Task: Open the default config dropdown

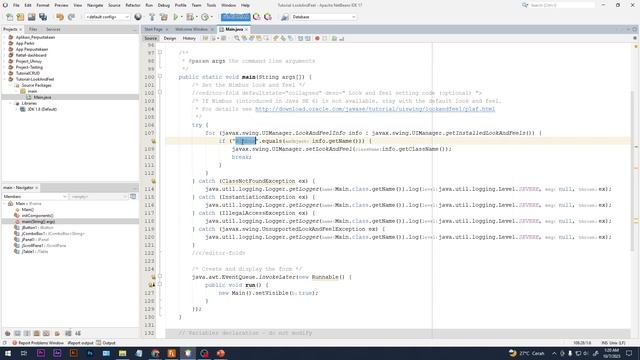Action: coord(107,17)
